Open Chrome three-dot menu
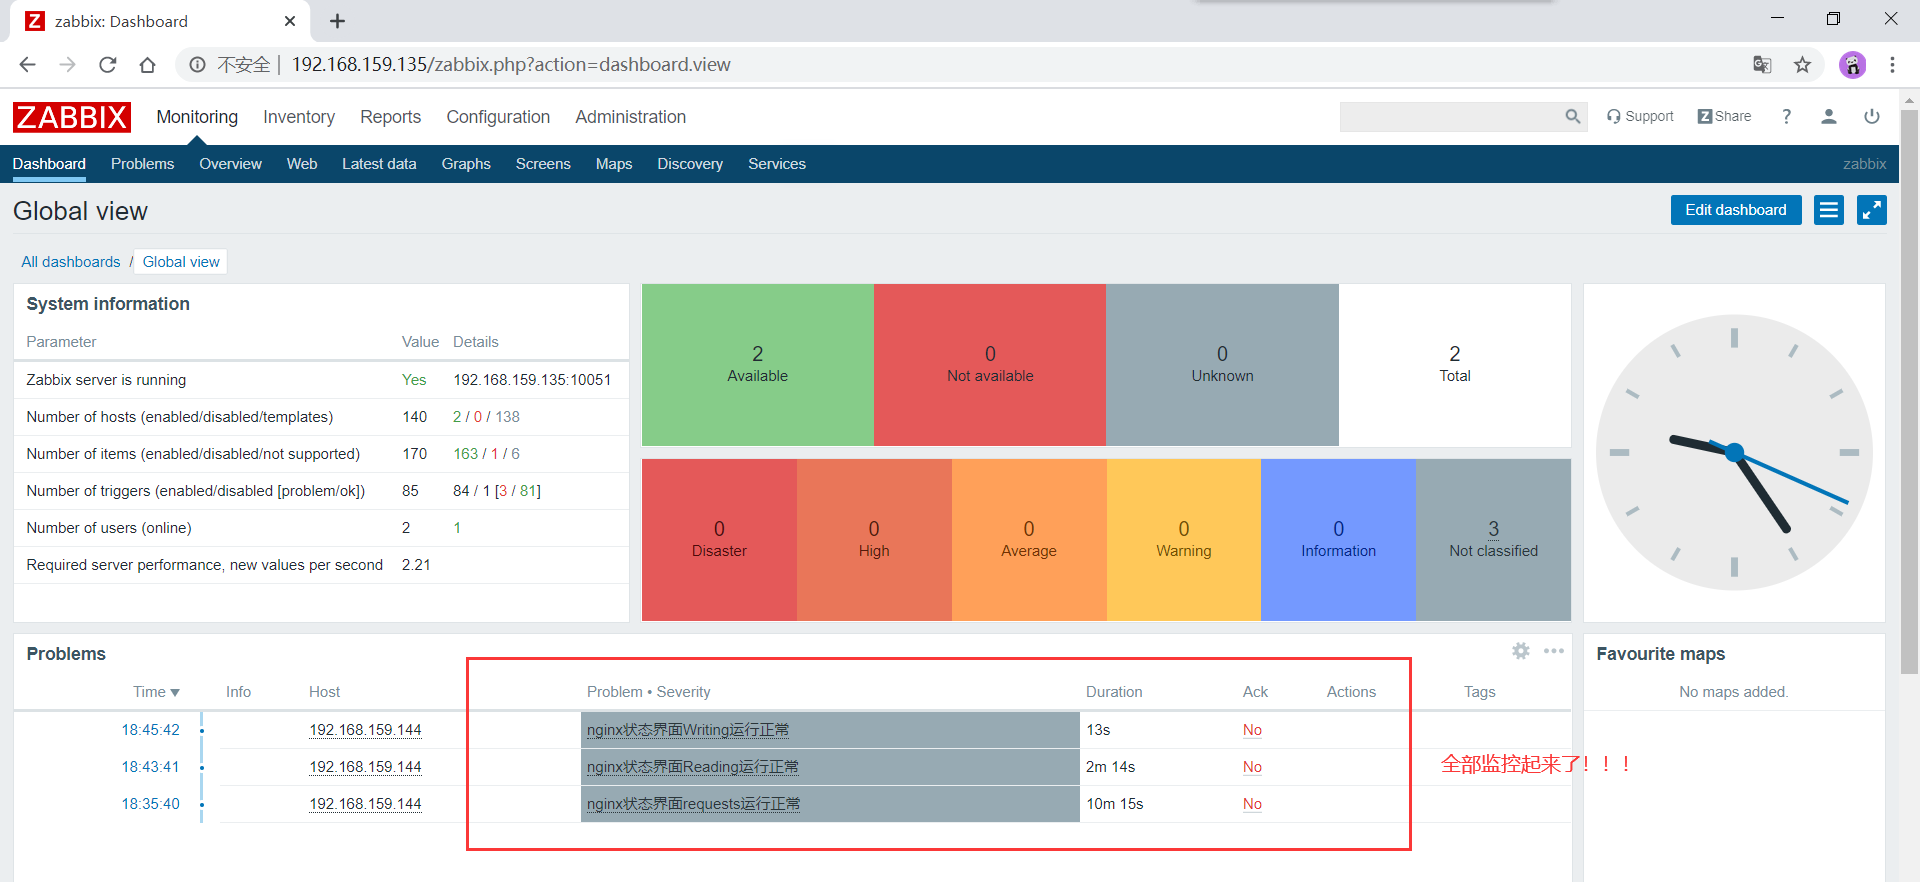Viewport: 1920px width, 882px height. pyautogui.click(x=1892, y=65)
